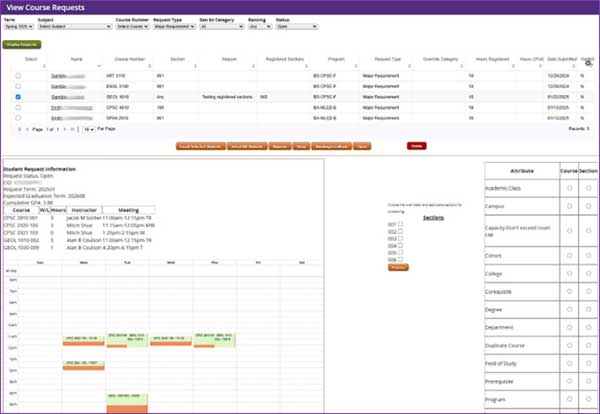Viewport: 600px width, 414px height.
Task: Go to the next results page
Action: point(65,129)
